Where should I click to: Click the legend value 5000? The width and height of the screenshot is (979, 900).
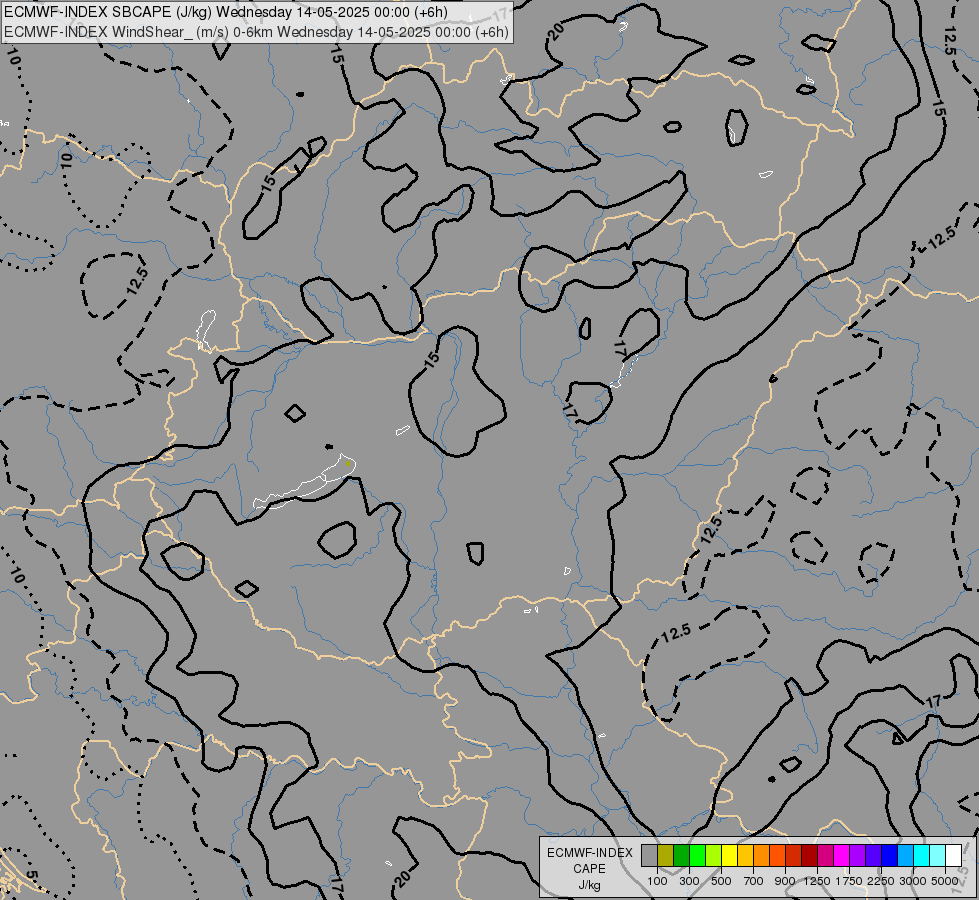[x=945, y=881]
